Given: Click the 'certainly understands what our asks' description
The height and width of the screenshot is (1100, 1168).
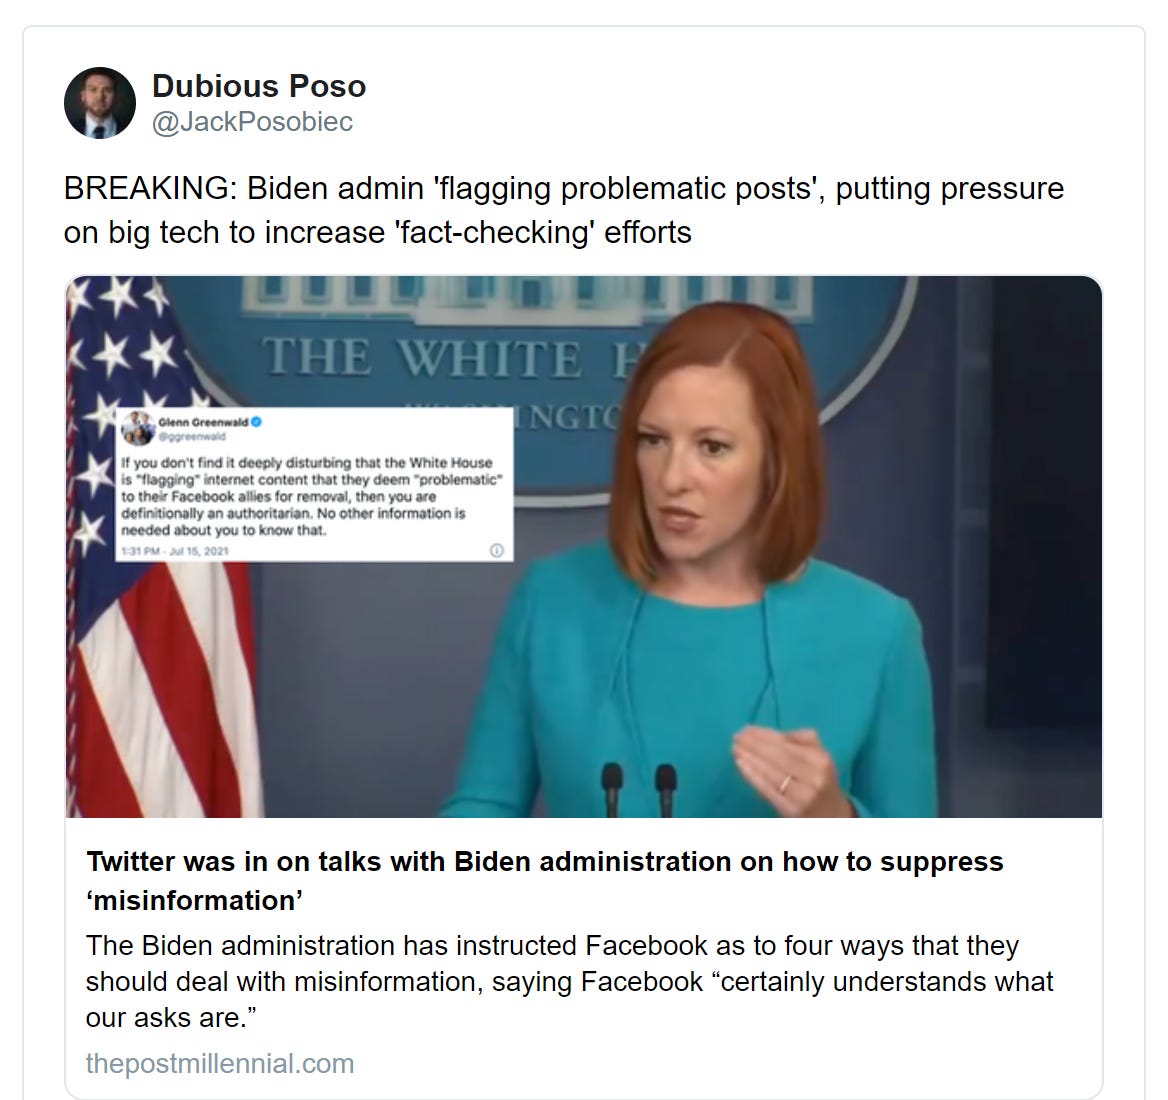Looking at the screenshot, I should (570, 982).
